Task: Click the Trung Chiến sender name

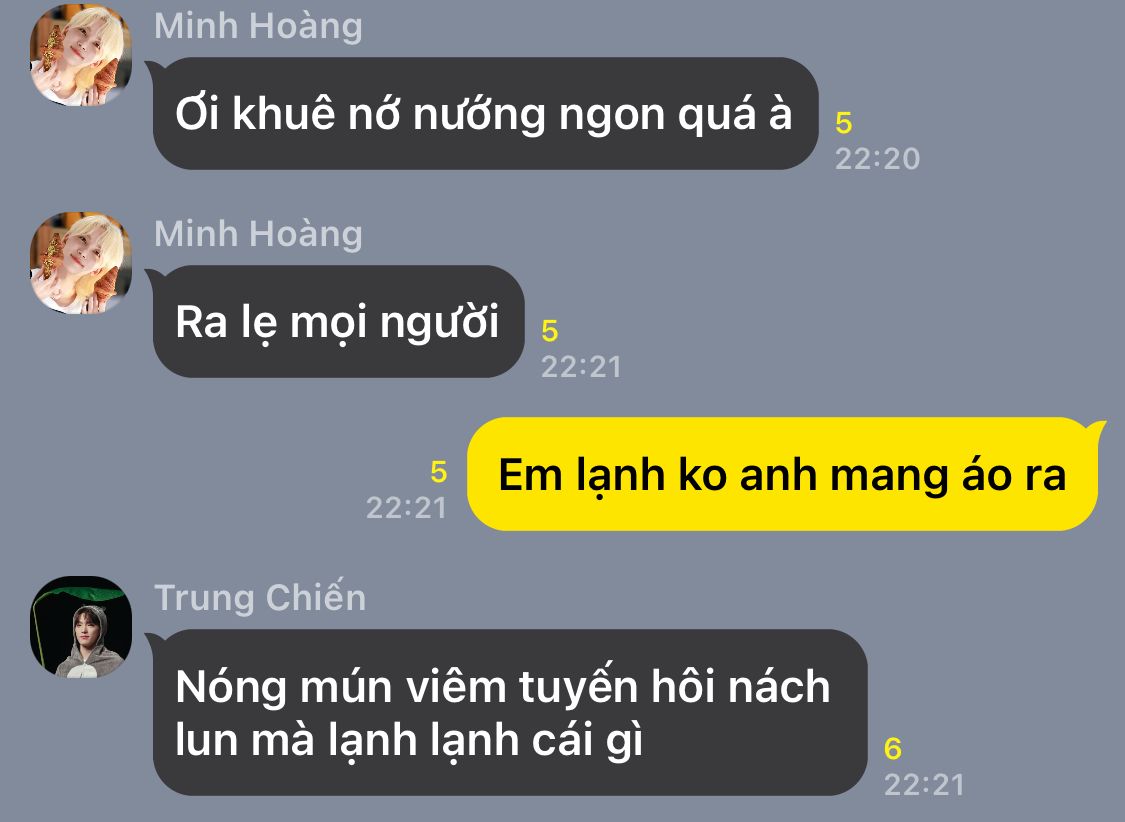Action: point(260,597)
